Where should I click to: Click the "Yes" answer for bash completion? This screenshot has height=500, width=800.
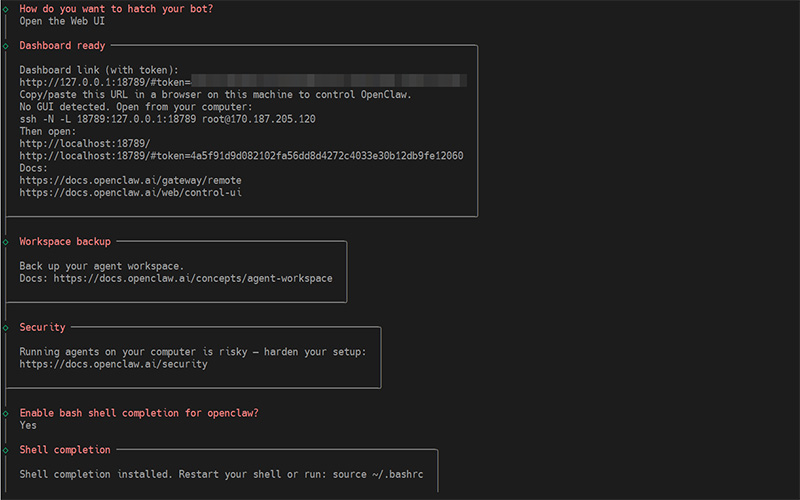pos(28,425)
